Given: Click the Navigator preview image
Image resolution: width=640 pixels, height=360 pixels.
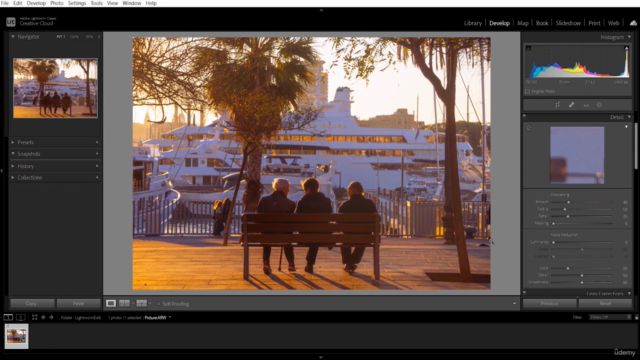Looking at the screenshot, I should point(55,88).
